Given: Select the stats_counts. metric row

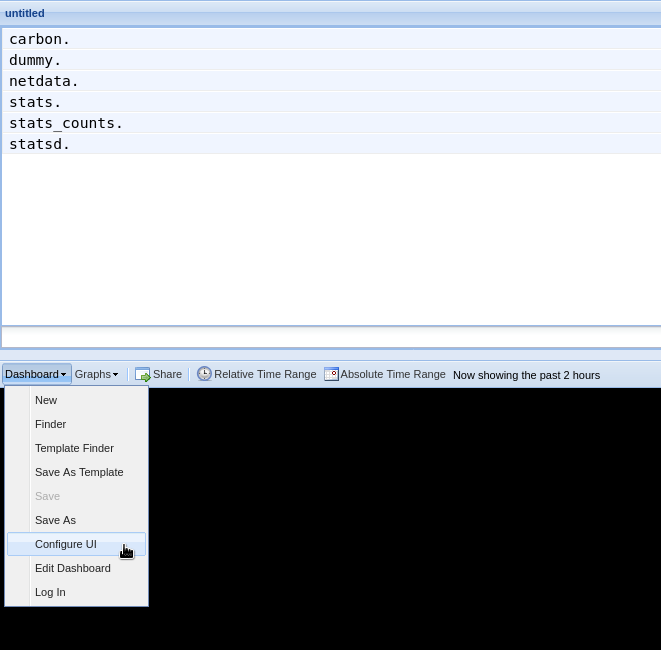Looking at the screenshot, I should pyautogui.click(x=331, y=123).
